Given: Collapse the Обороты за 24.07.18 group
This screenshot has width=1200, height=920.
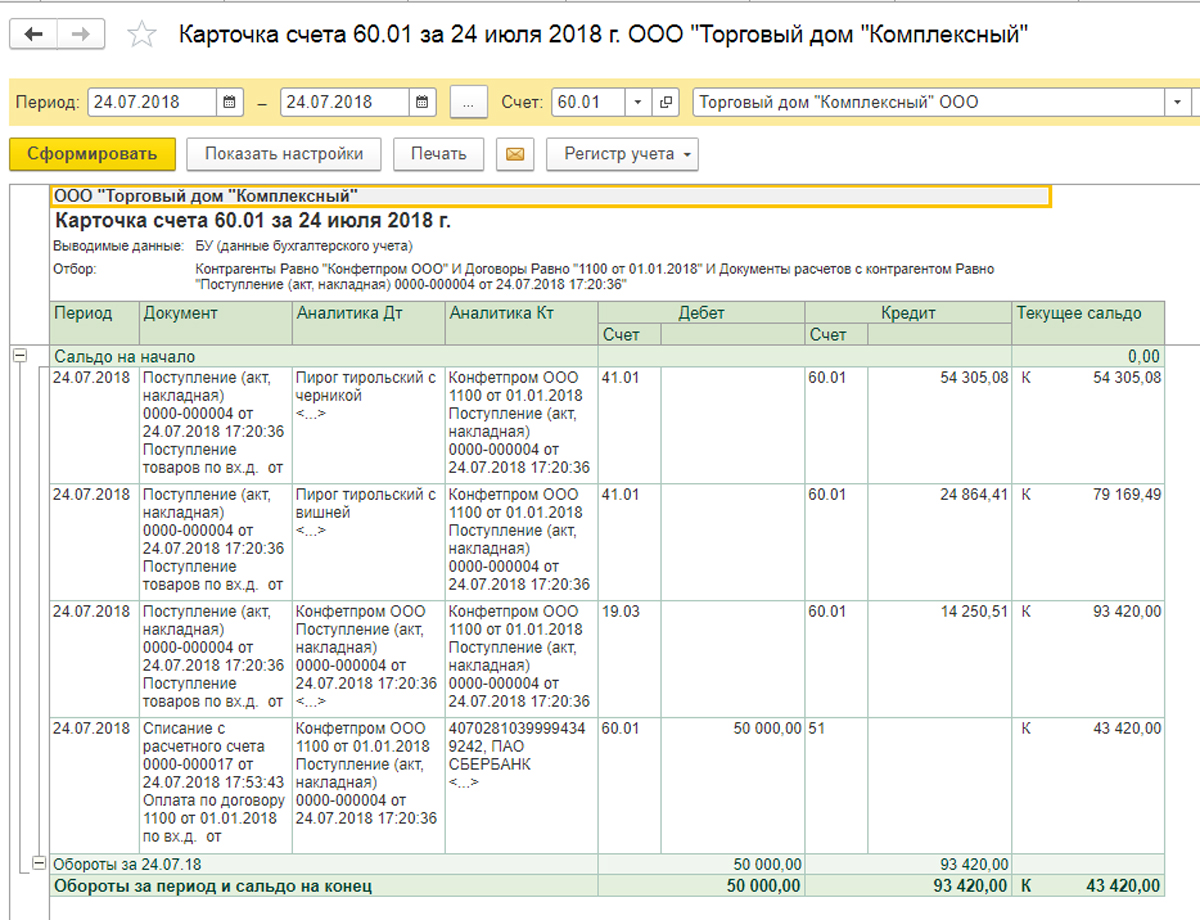Looking at the screenshot, I should pos(39,862).
